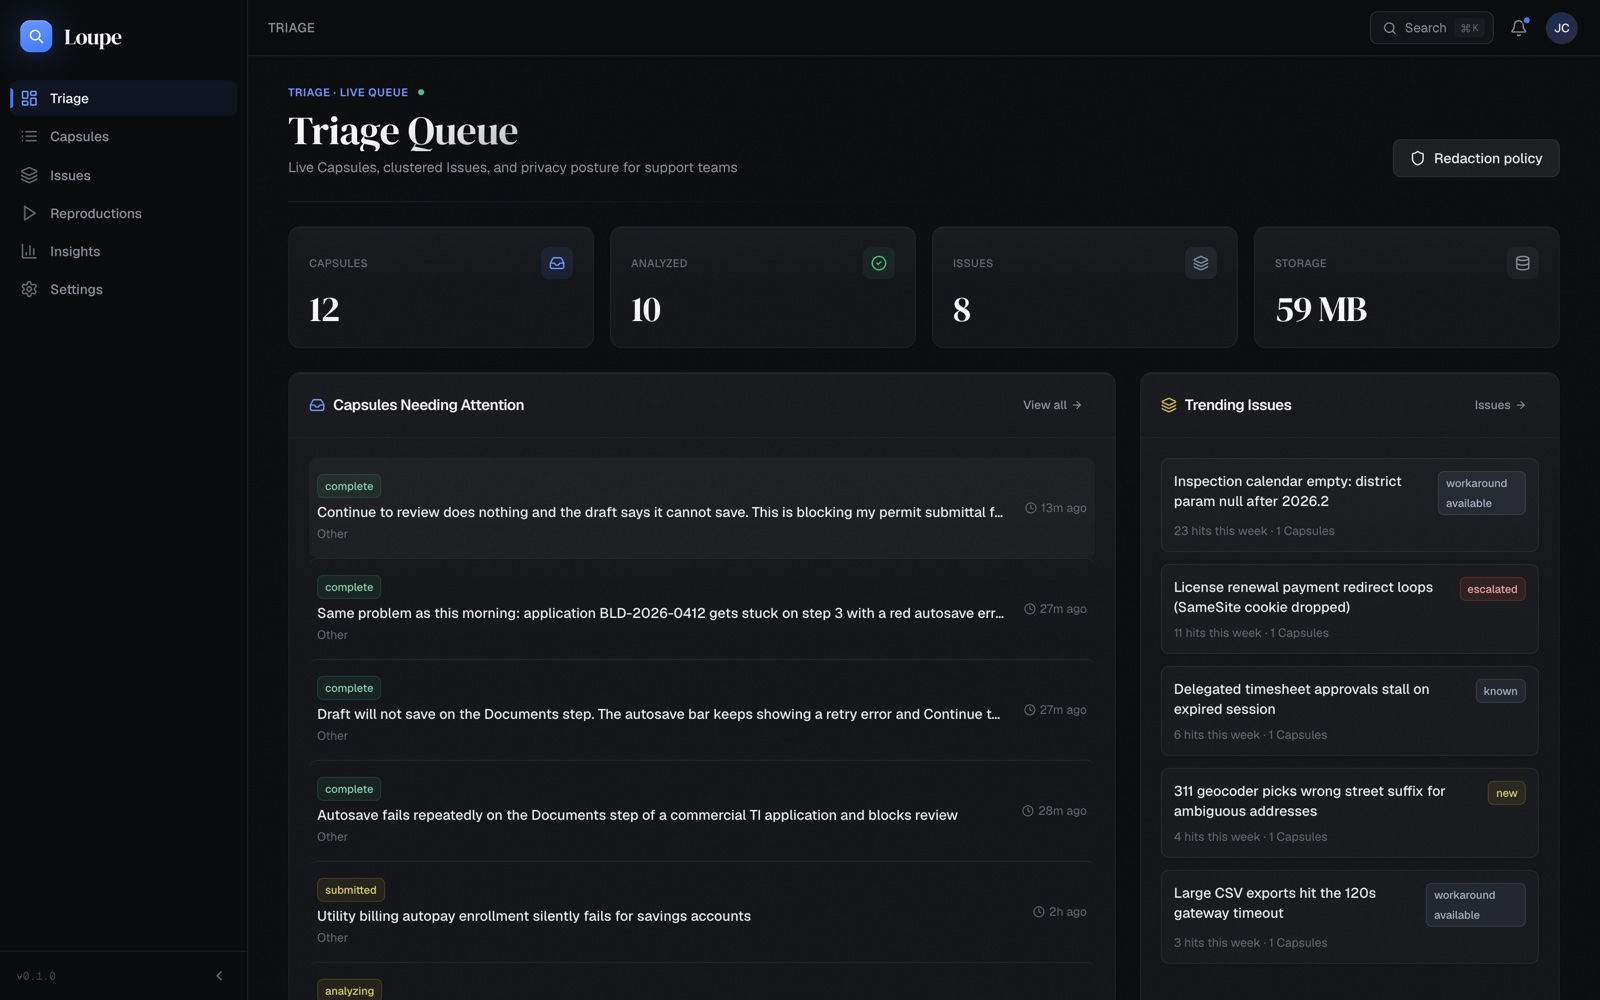The width and height of the screenshot is (1600, 1000).
Task: Click the Triage grid icon in sidebar
Action: click(29, 98)
